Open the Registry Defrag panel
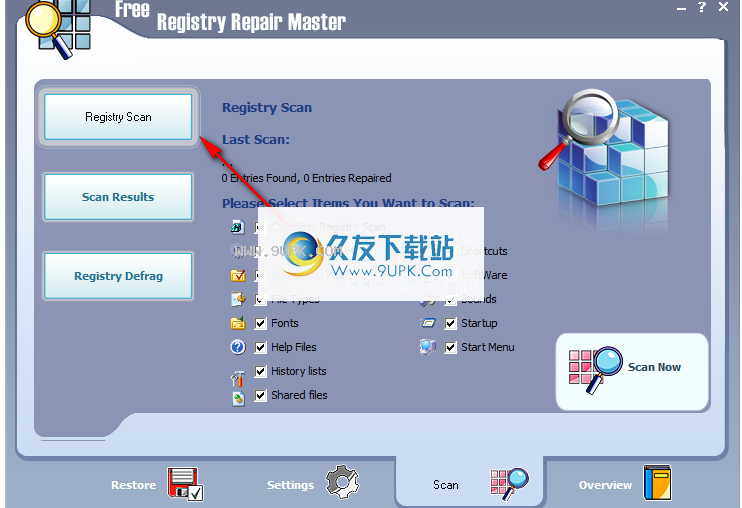The image size is (742, 508). (x=118, y=276)
